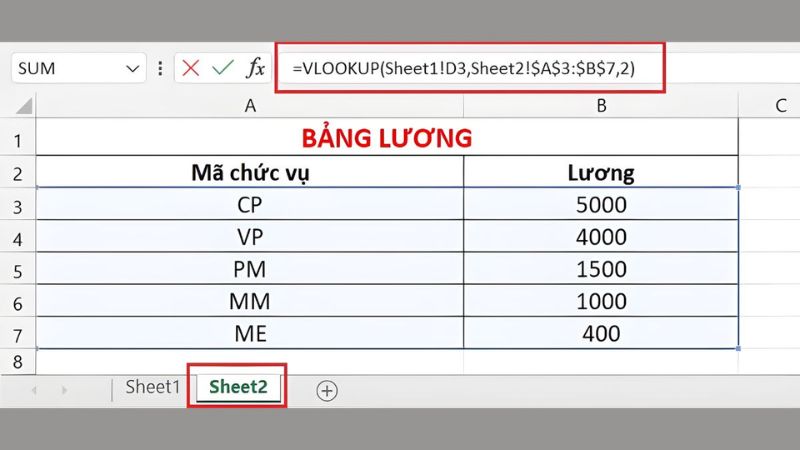This screenshot has width=800, height=450.
Task: Select the cell containing ME
Action: pyautogui.click(x=250, y=333)
